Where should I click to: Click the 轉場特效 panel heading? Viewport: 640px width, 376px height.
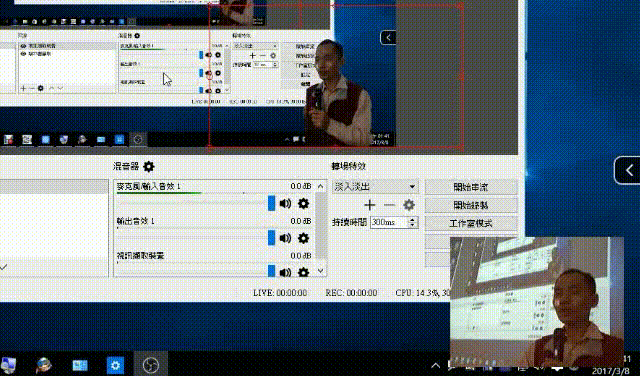[x=348, y=166]
